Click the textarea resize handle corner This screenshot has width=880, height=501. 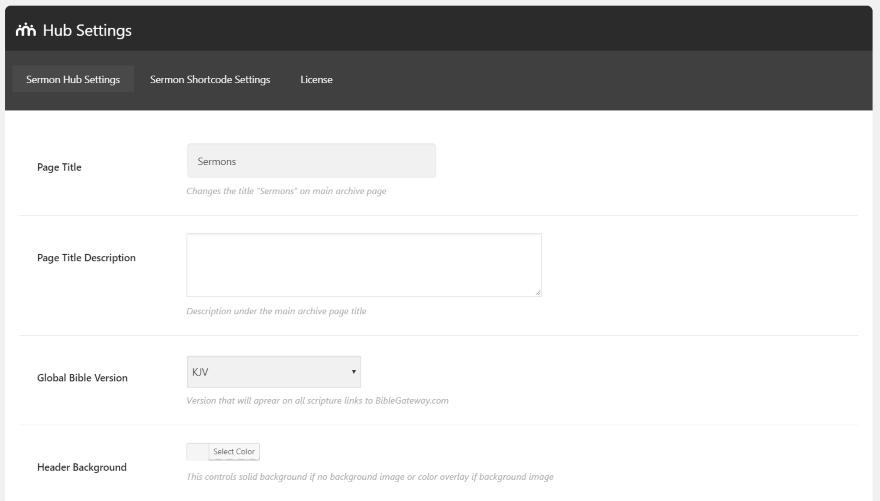538,293
